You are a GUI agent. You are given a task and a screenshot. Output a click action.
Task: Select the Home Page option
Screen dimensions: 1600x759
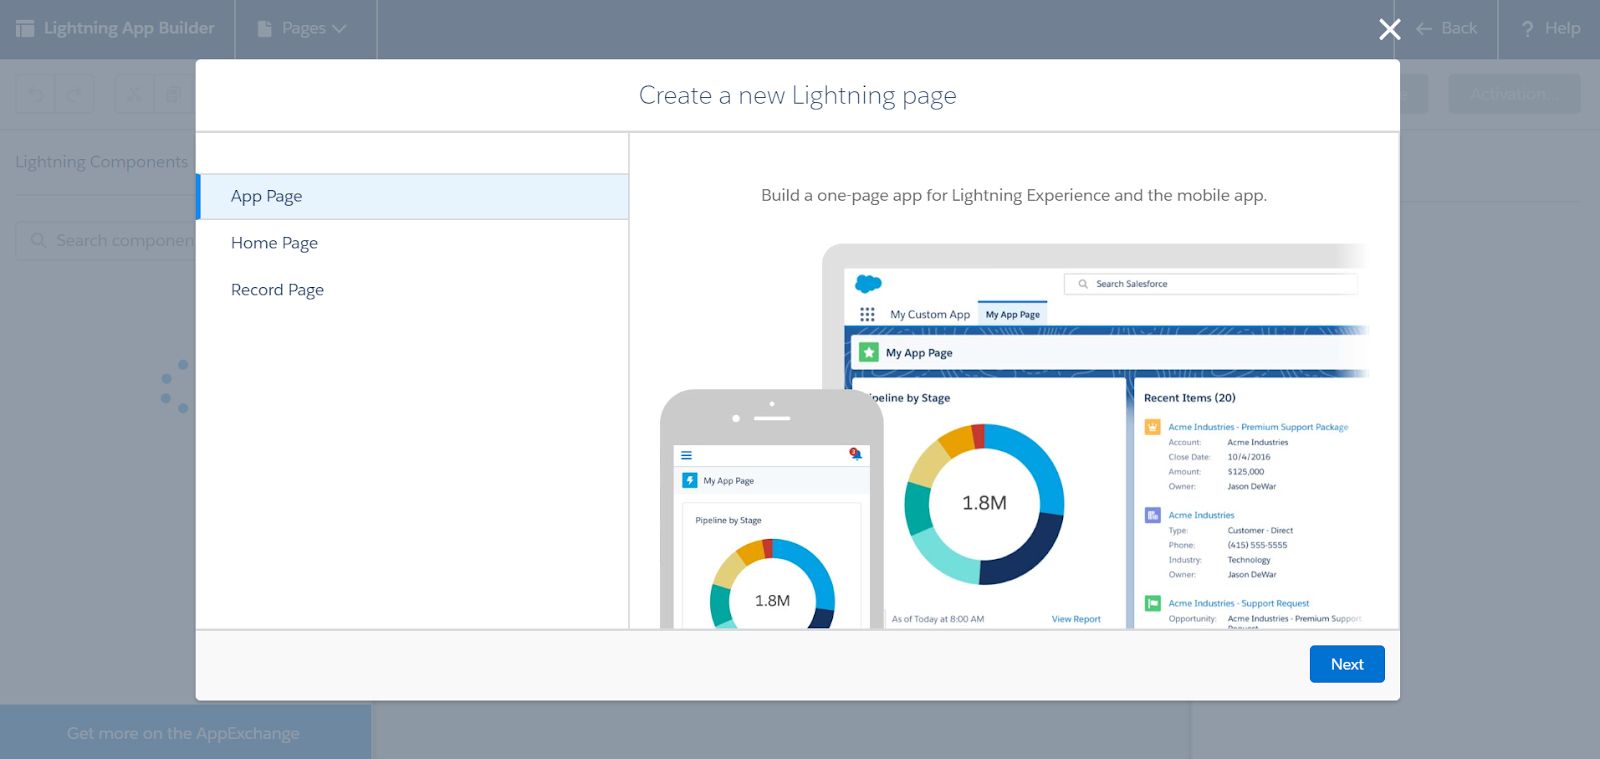coord(412,243)
